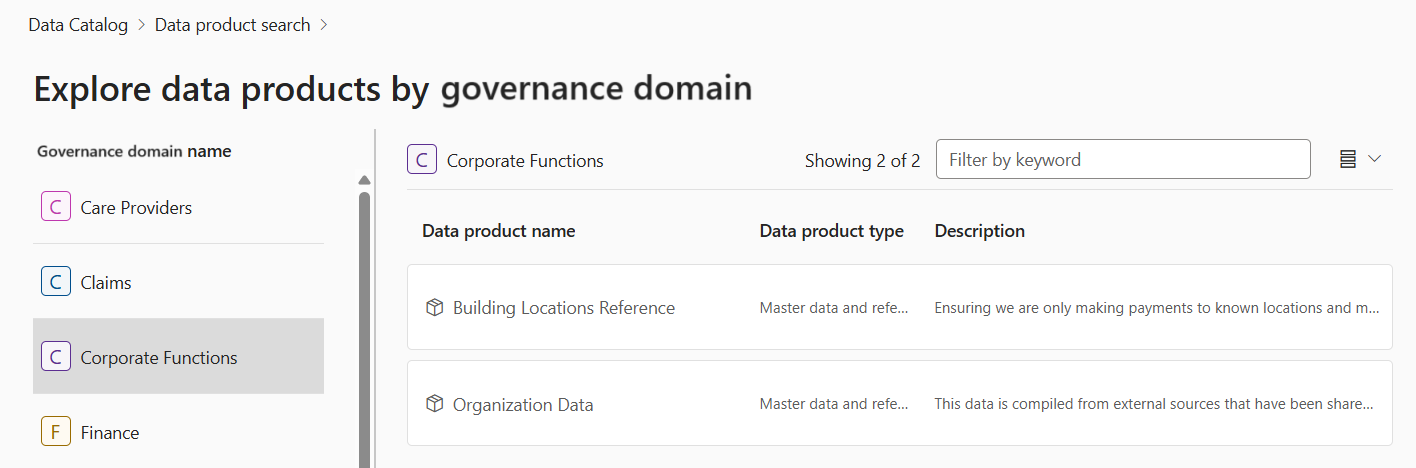The width and height of the screenshot is (1416, 468).
Task: Go to Data product search breadcrumb
Action: pos(232,25)
